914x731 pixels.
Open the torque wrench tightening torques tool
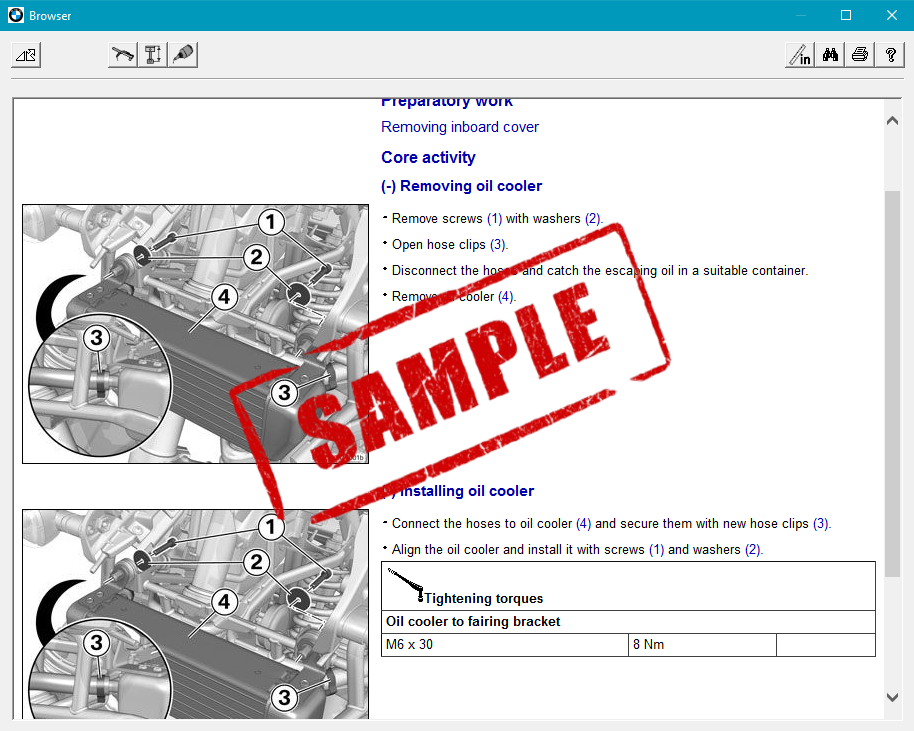(x=123, y=55)
